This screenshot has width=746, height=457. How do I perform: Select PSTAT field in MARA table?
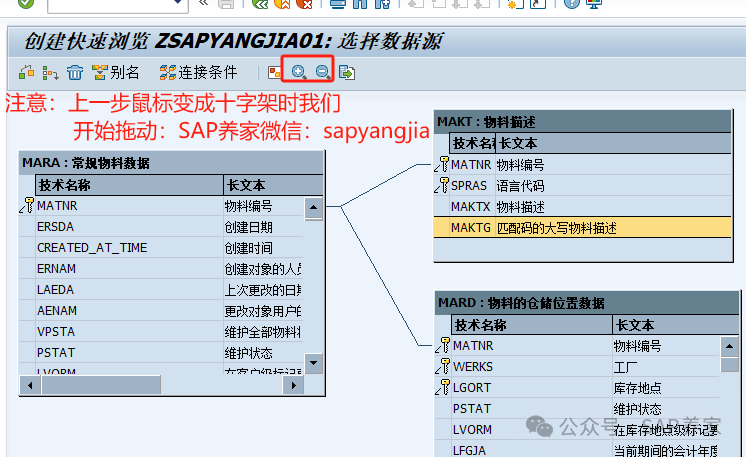click(161, 352)
